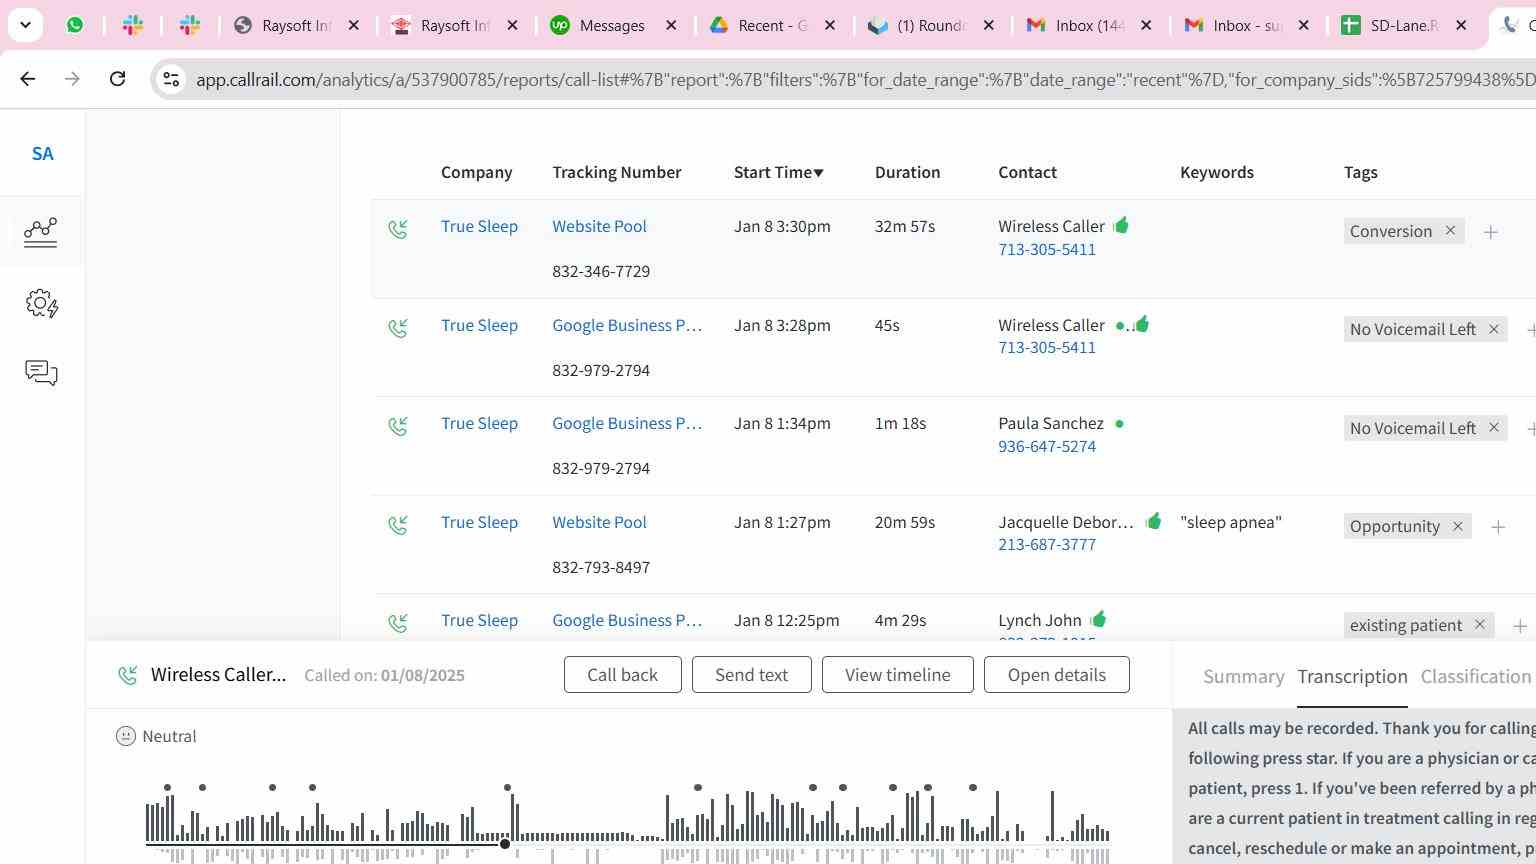Click the Neutral sentiment indicator
Image resolution: width=1536 pixels, height=864 pixels.
click(x=156, y=736)
